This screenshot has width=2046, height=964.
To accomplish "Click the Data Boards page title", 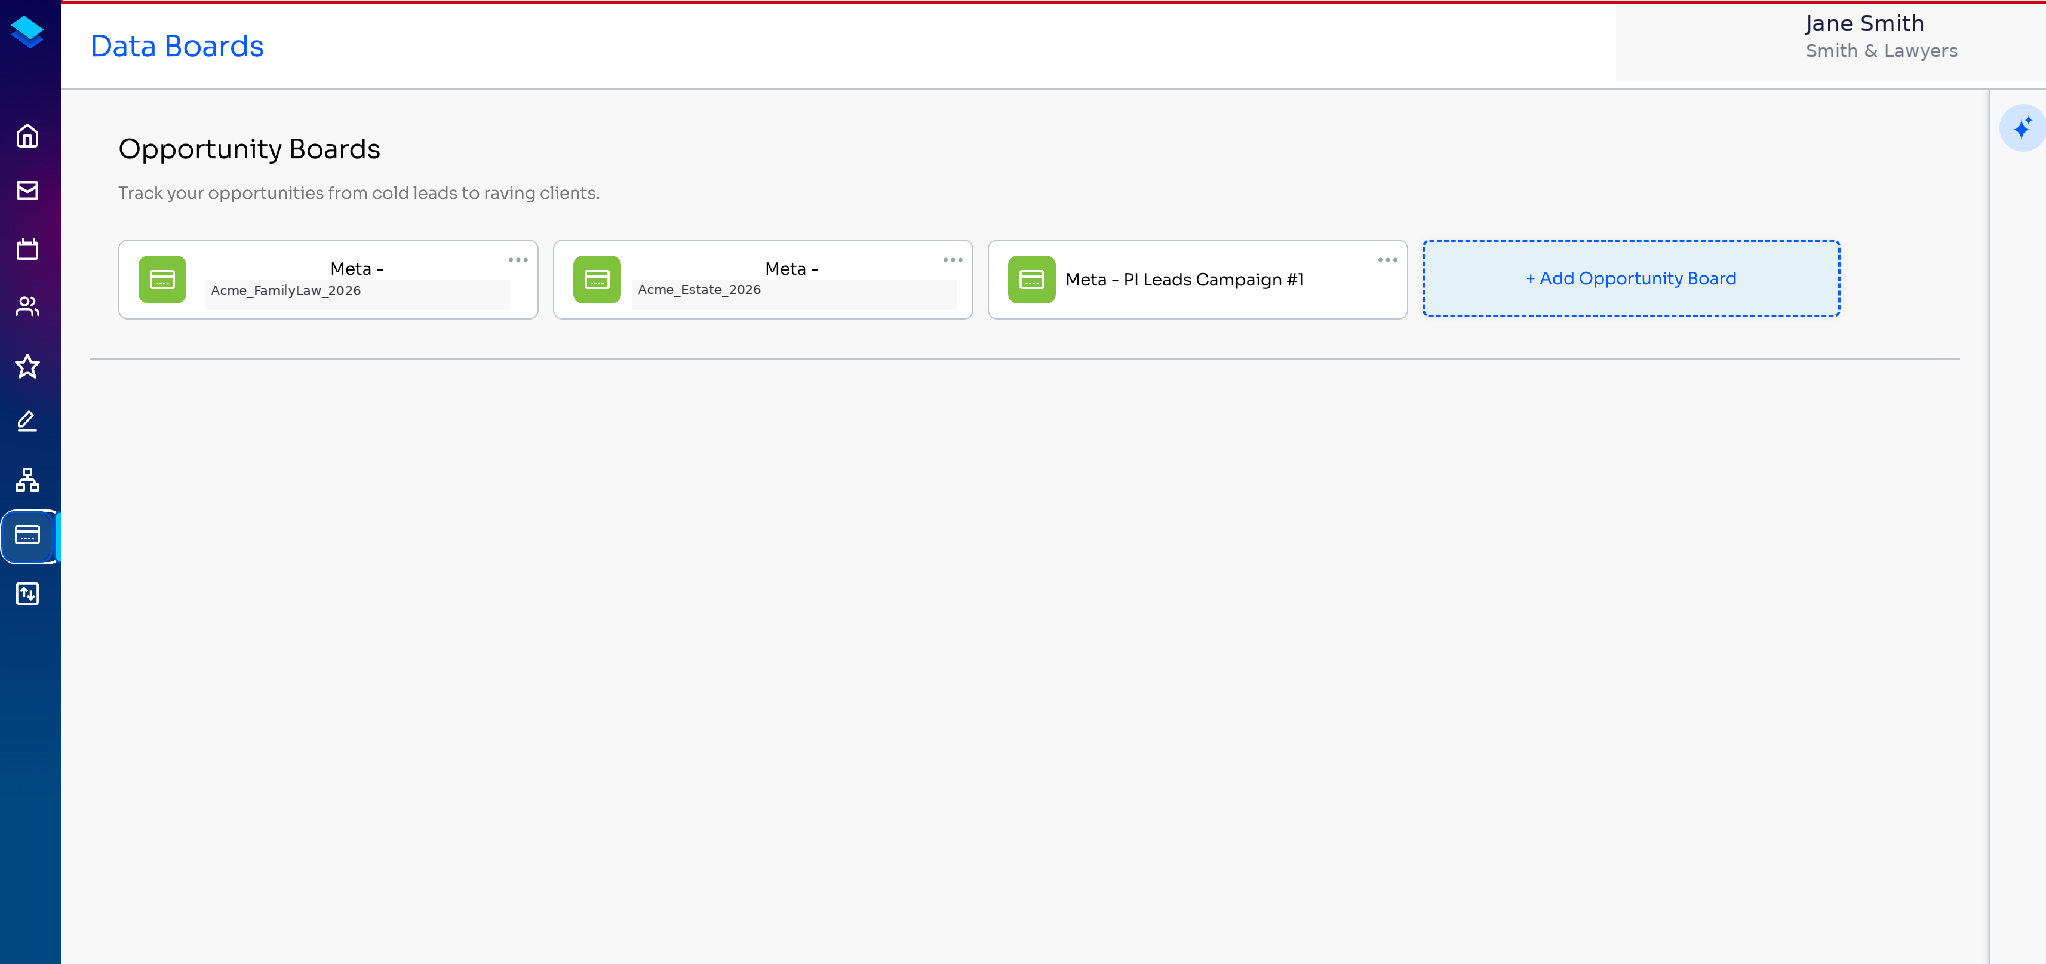I will coord(177,46).
